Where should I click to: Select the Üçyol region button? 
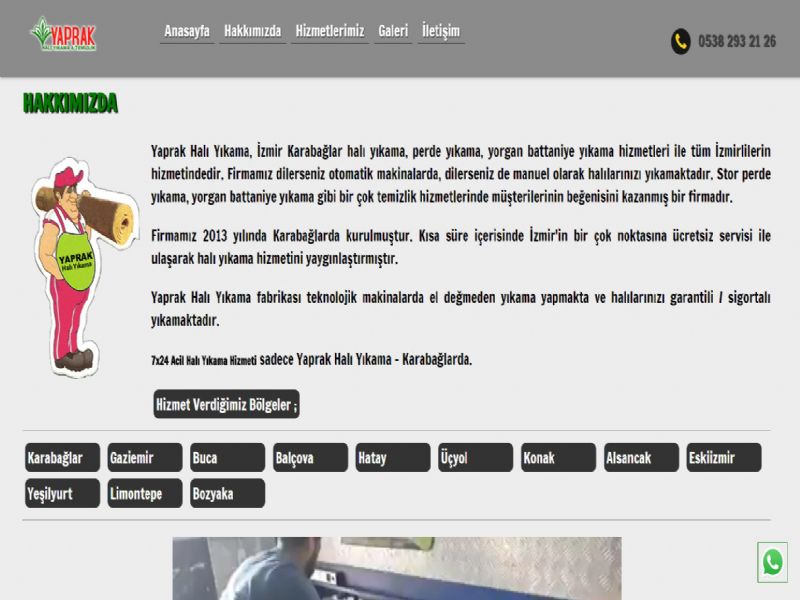point(476,458)
